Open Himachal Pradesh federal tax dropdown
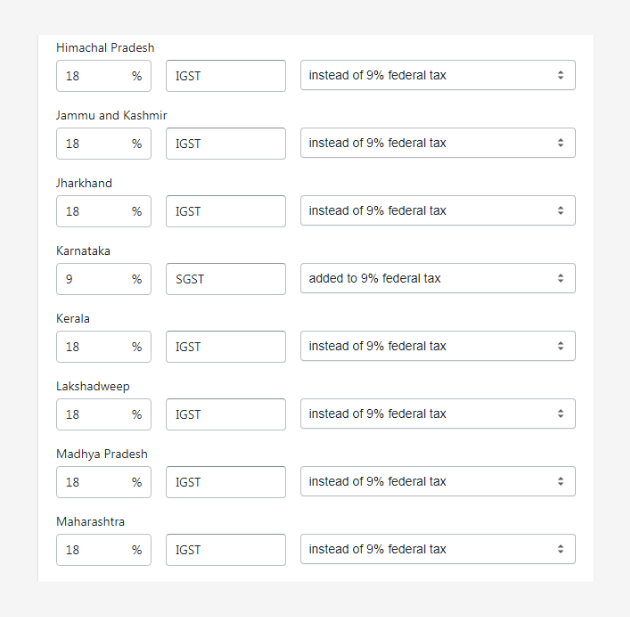The width and height of the screenshot is (630, 617). [438, 75]
